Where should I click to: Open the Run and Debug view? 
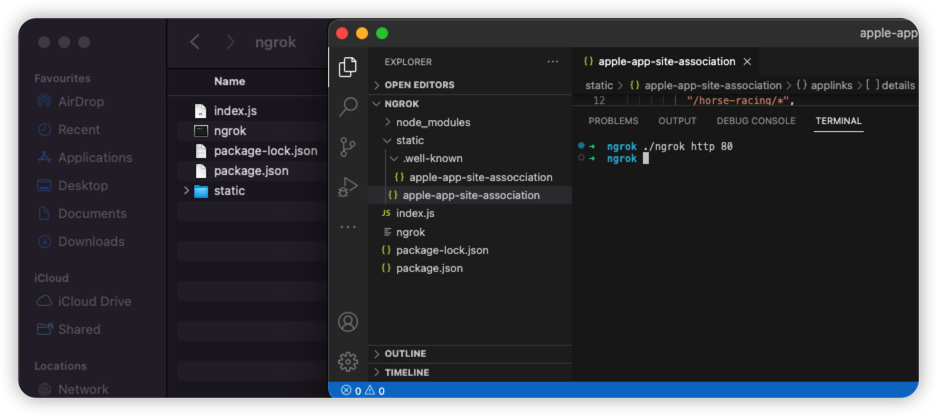coord(348,187)
